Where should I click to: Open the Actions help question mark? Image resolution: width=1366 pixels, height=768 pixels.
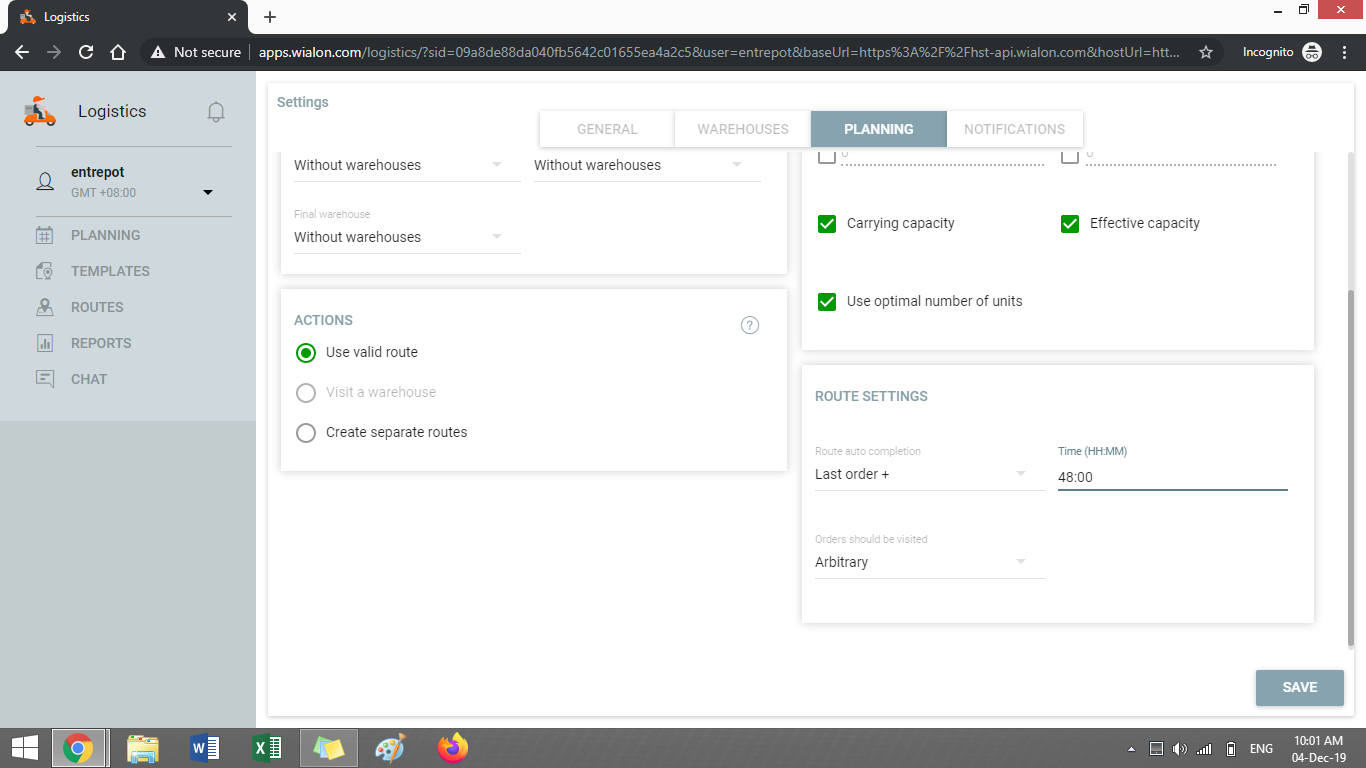tap(750, 325)
